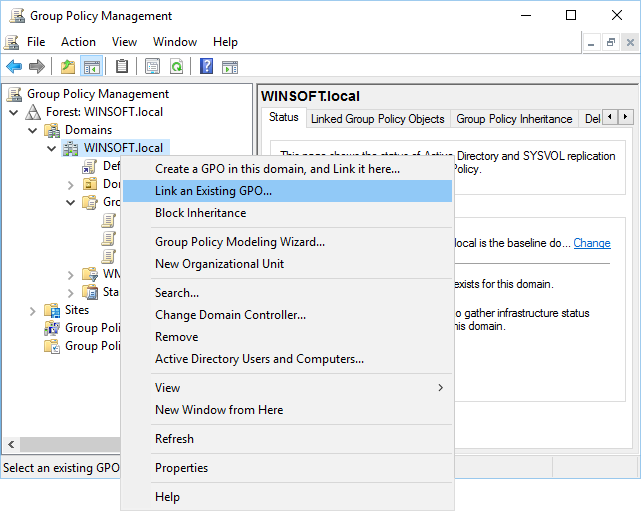Select the Domains folder icon in tree
Screen dimensions: 641x511
click(52, 130)
